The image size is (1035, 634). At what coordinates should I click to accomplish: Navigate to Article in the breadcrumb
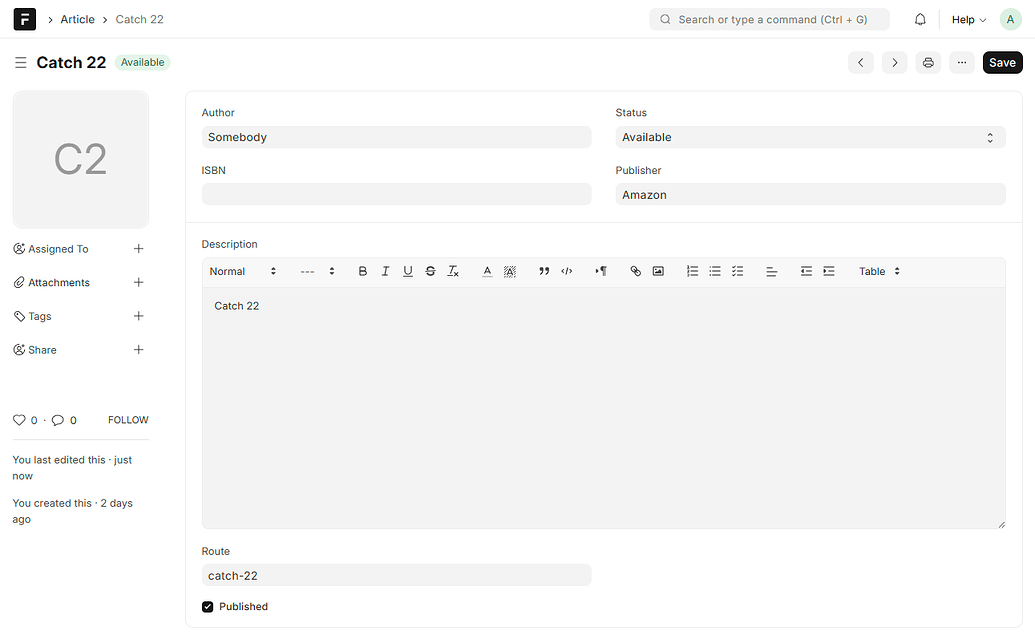tap(77, 18)
